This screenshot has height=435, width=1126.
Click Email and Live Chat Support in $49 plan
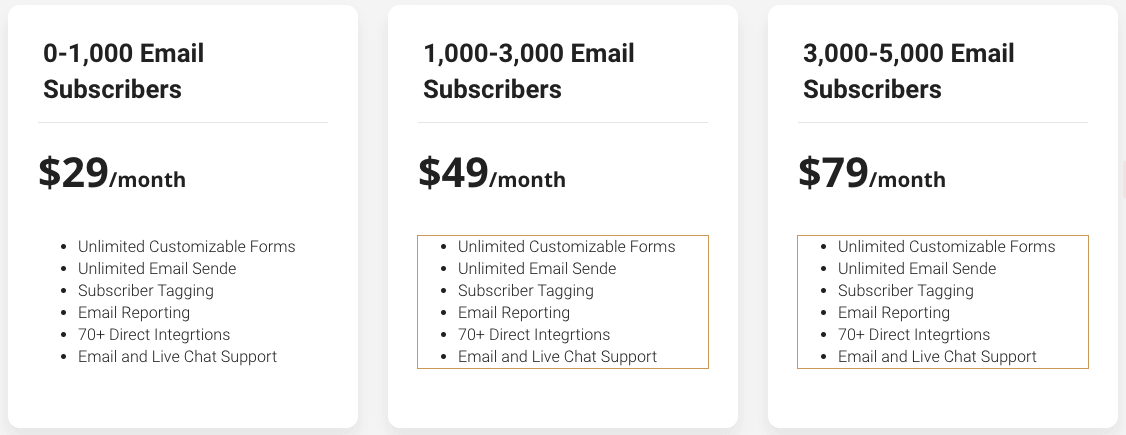[x=557, y=357]
